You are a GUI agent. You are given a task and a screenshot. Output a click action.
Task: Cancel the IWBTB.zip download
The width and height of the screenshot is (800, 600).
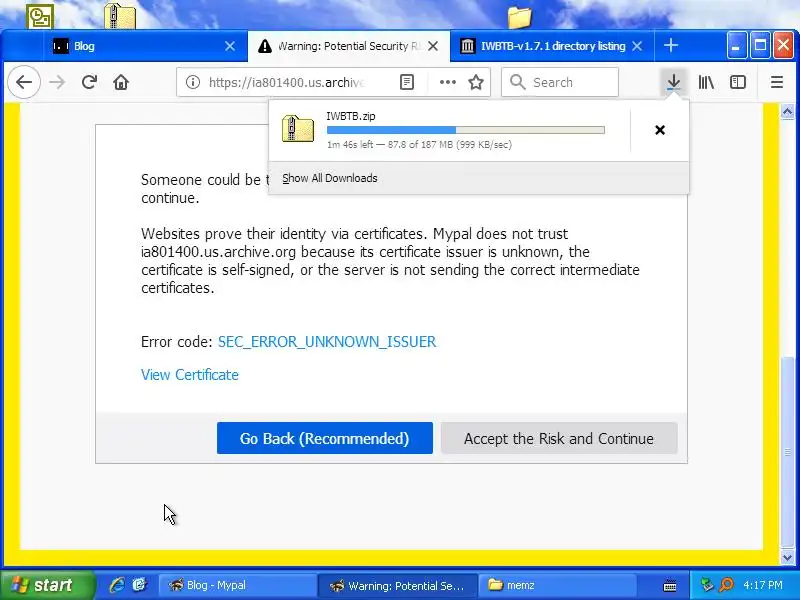pyautogui.click(x=660, y=130)
